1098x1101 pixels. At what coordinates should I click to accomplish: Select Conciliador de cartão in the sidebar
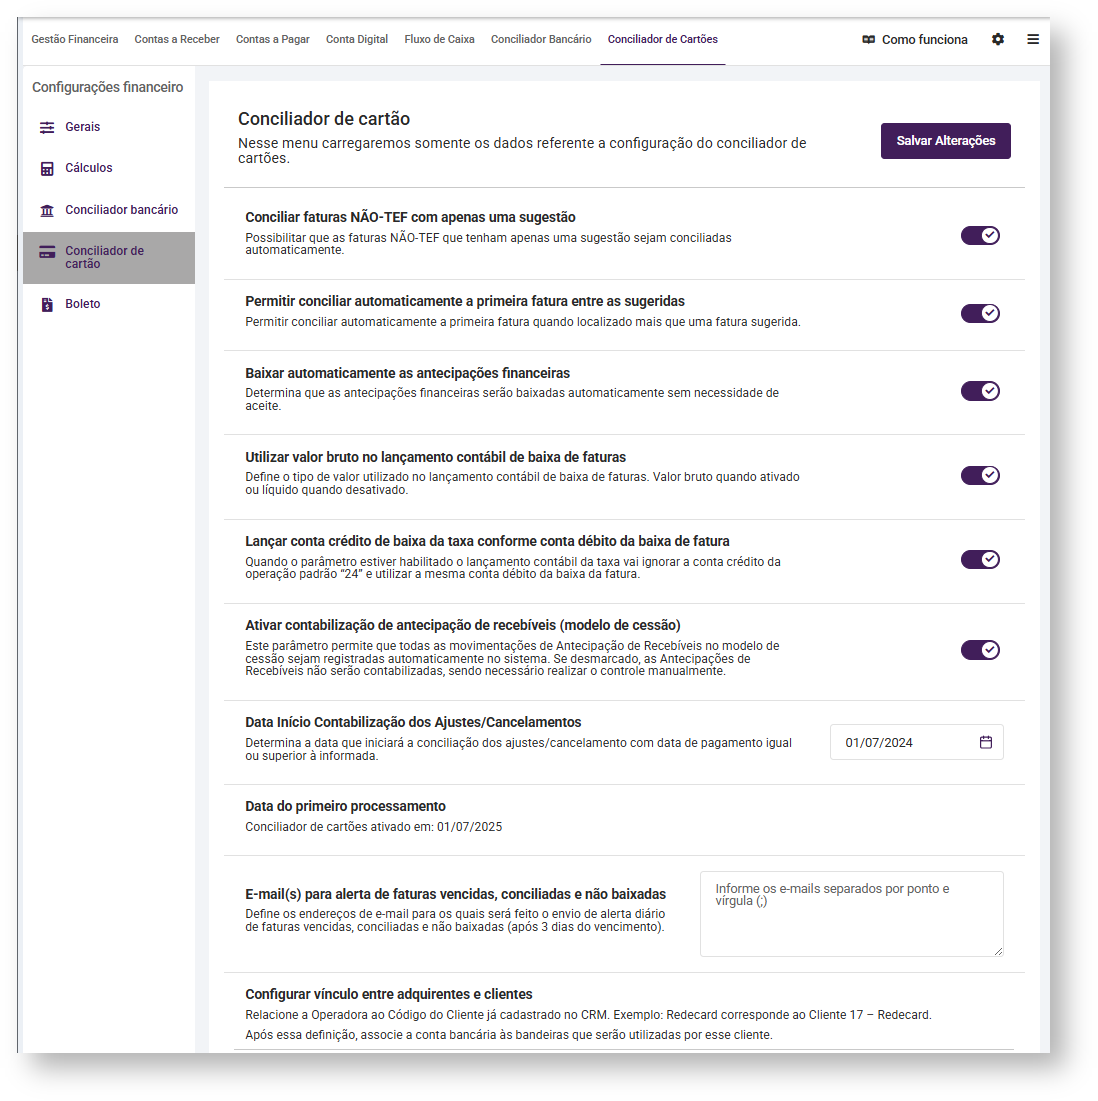click(x=109, y=258)
